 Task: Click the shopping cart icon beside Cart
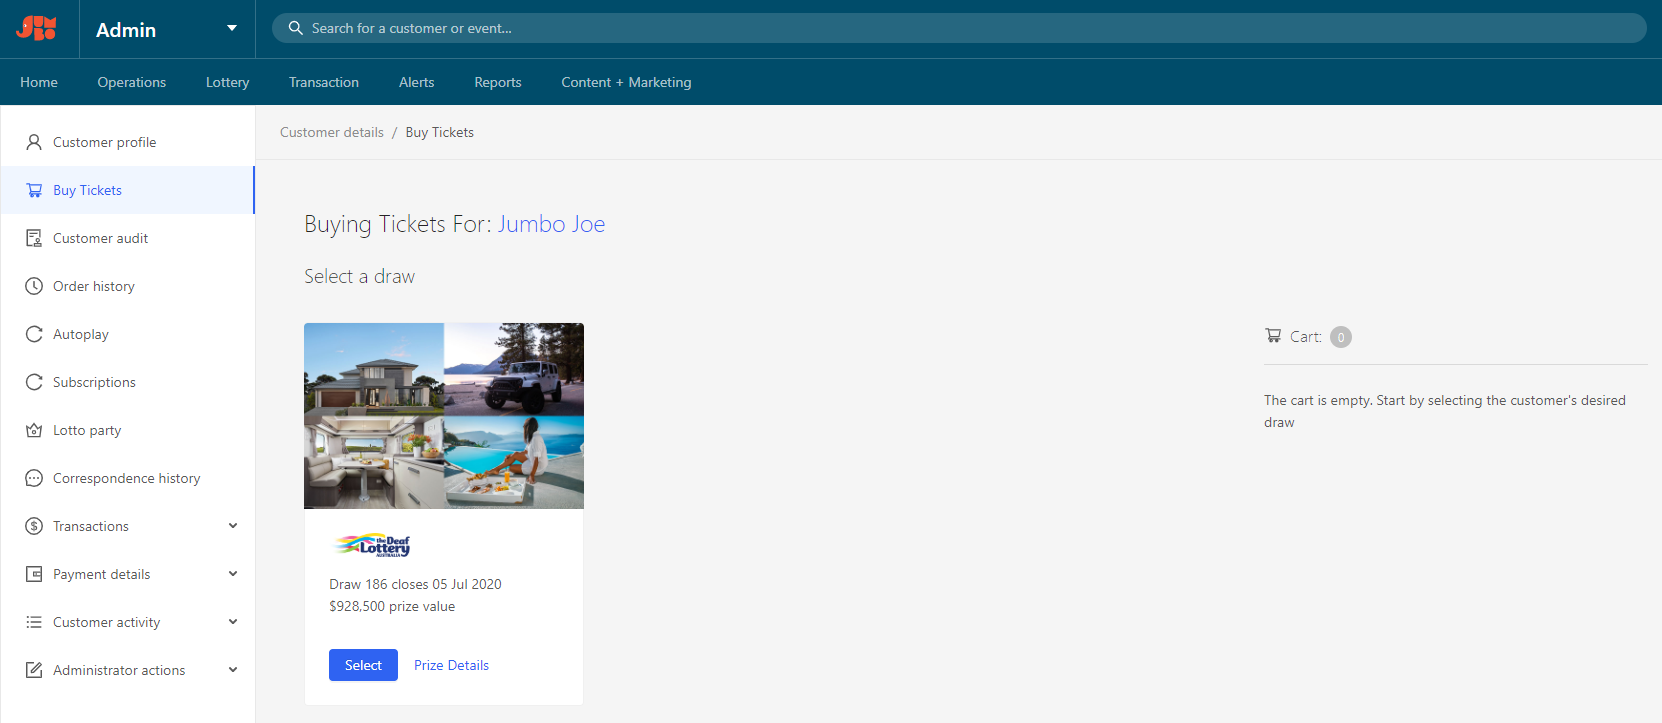[1273, 336]
